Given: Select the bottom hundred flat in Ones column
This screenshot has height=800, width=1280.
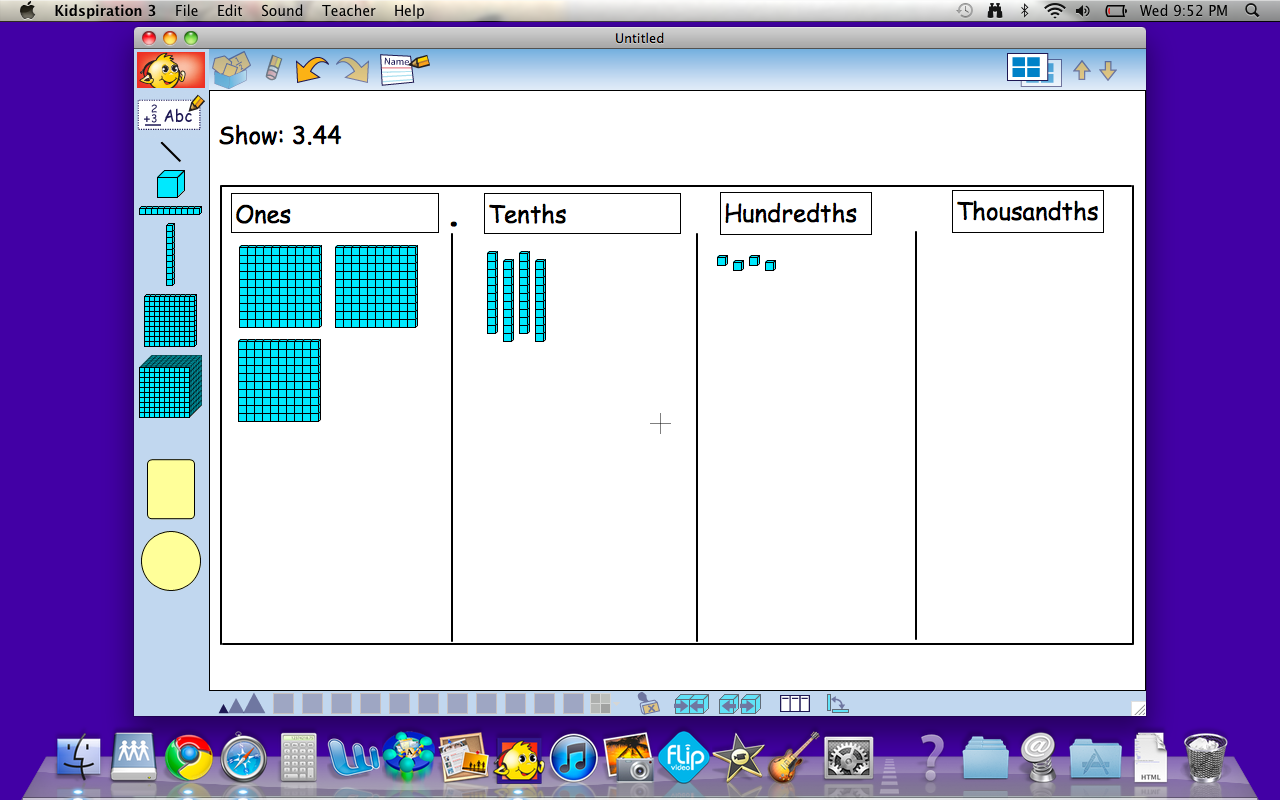Looking at the screenshot, I should tap(279, 380).
